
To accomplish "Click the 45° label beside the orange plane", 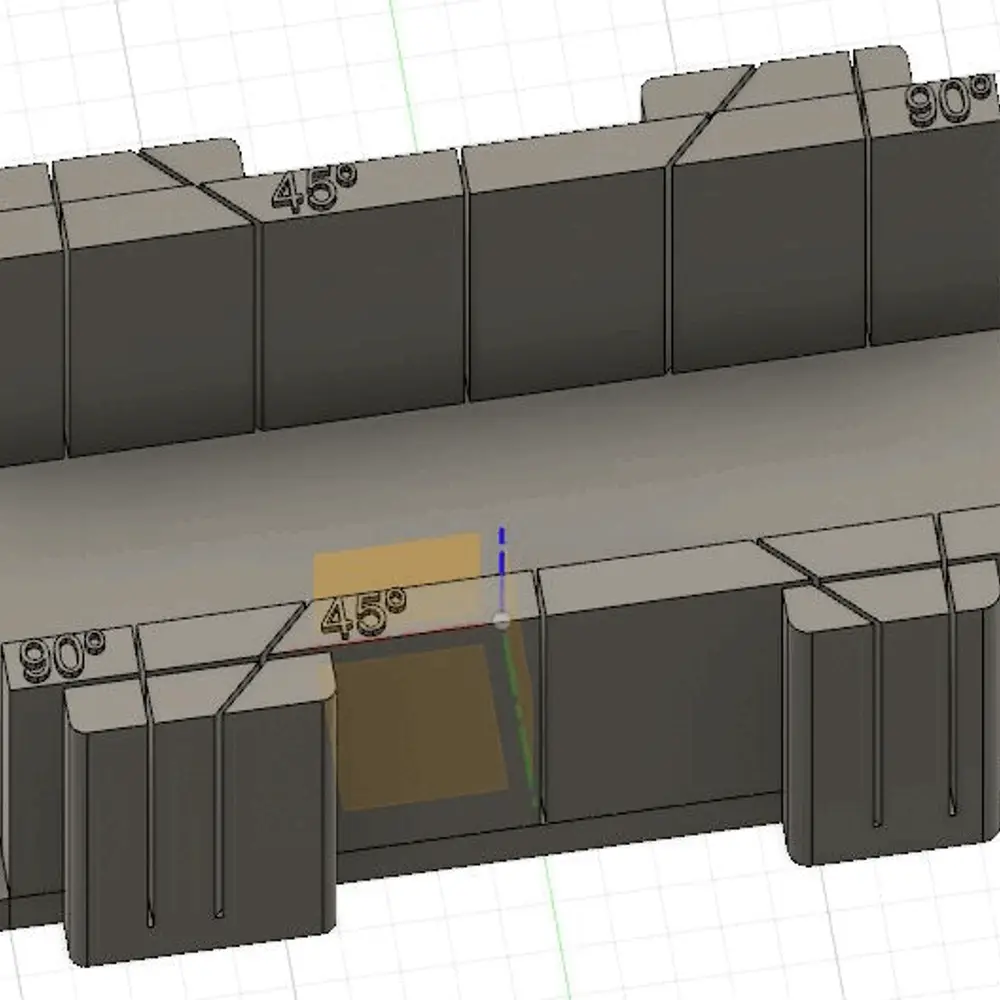I will [x=364, y=614].
